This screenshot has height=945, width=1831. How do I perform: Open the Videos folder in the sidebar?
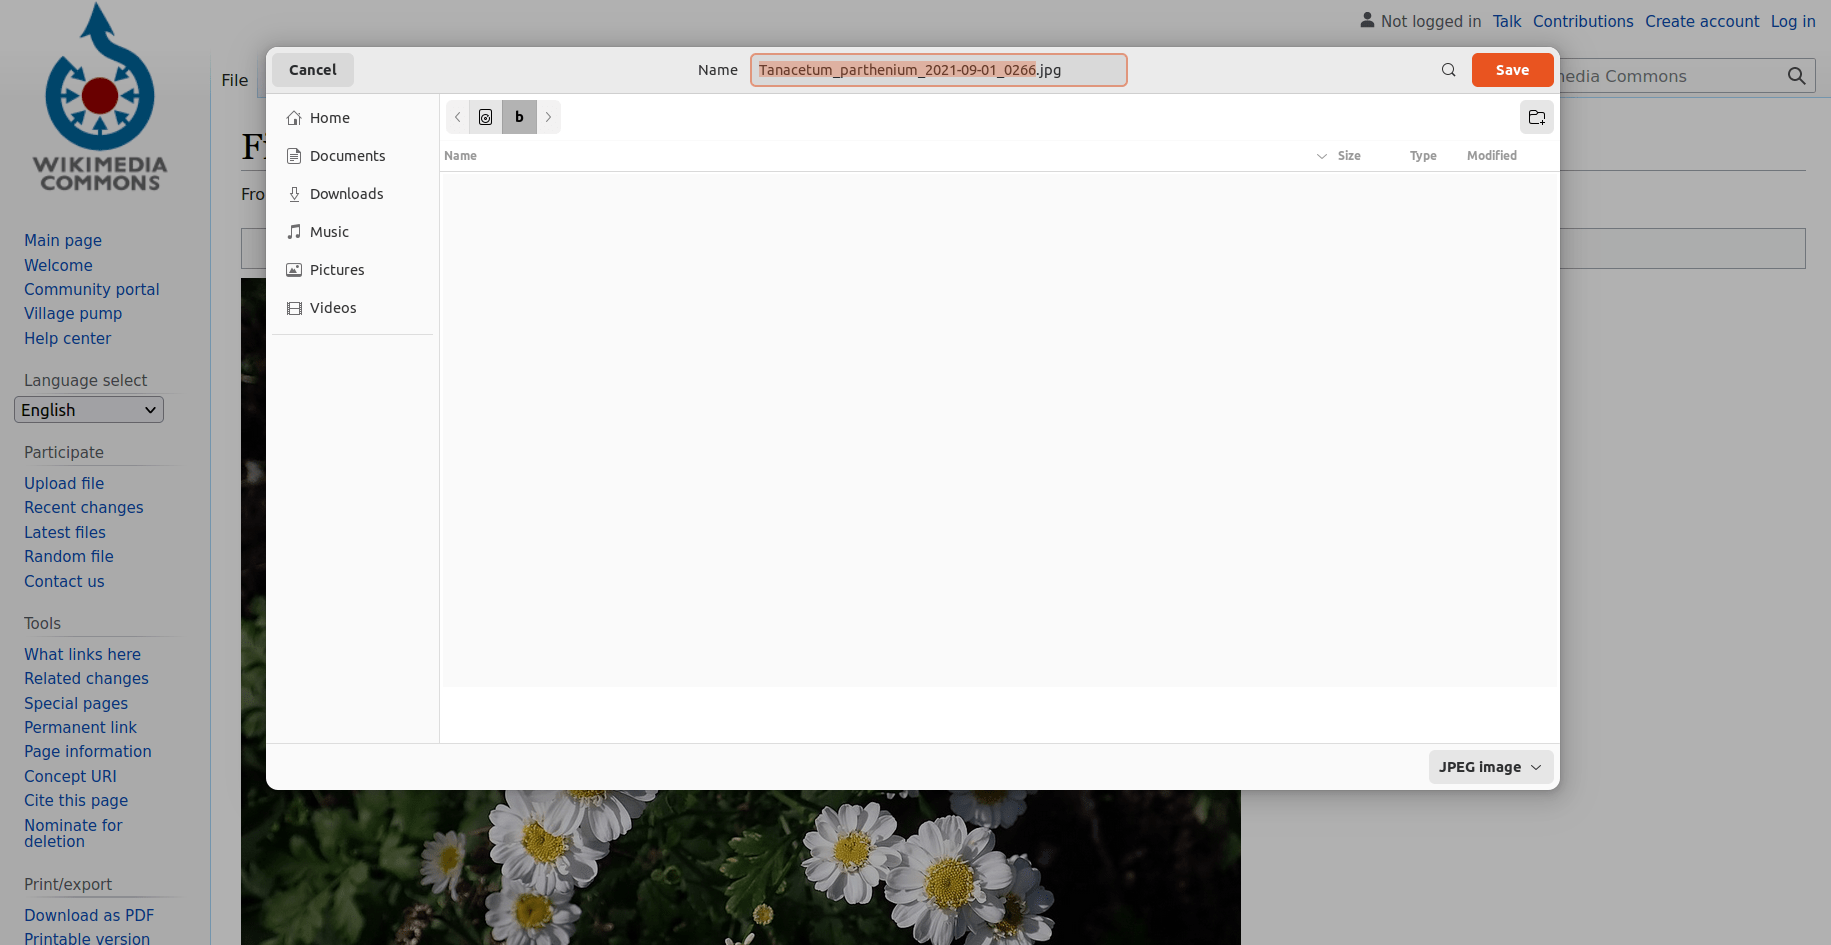(x=333, y=307)
